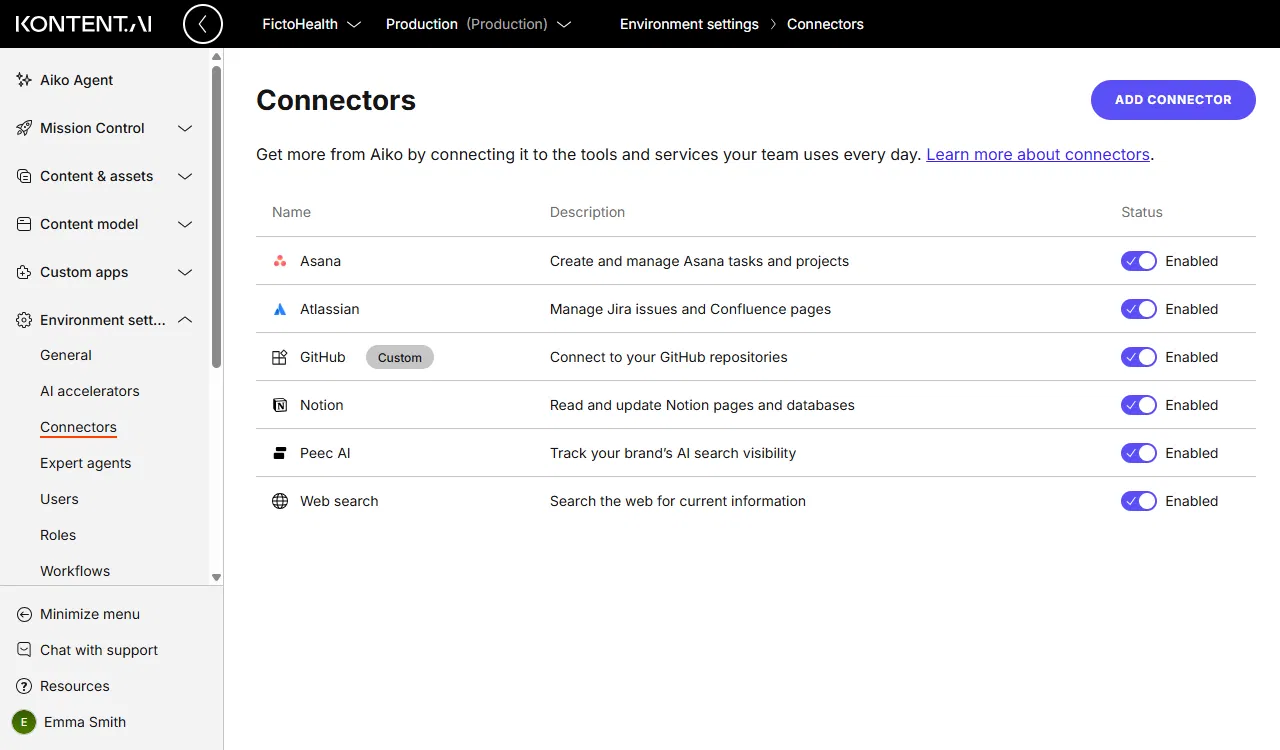Select Connectors in the sidebar
Viewport: 1280px width, 750px height.
tap(78, 427)
